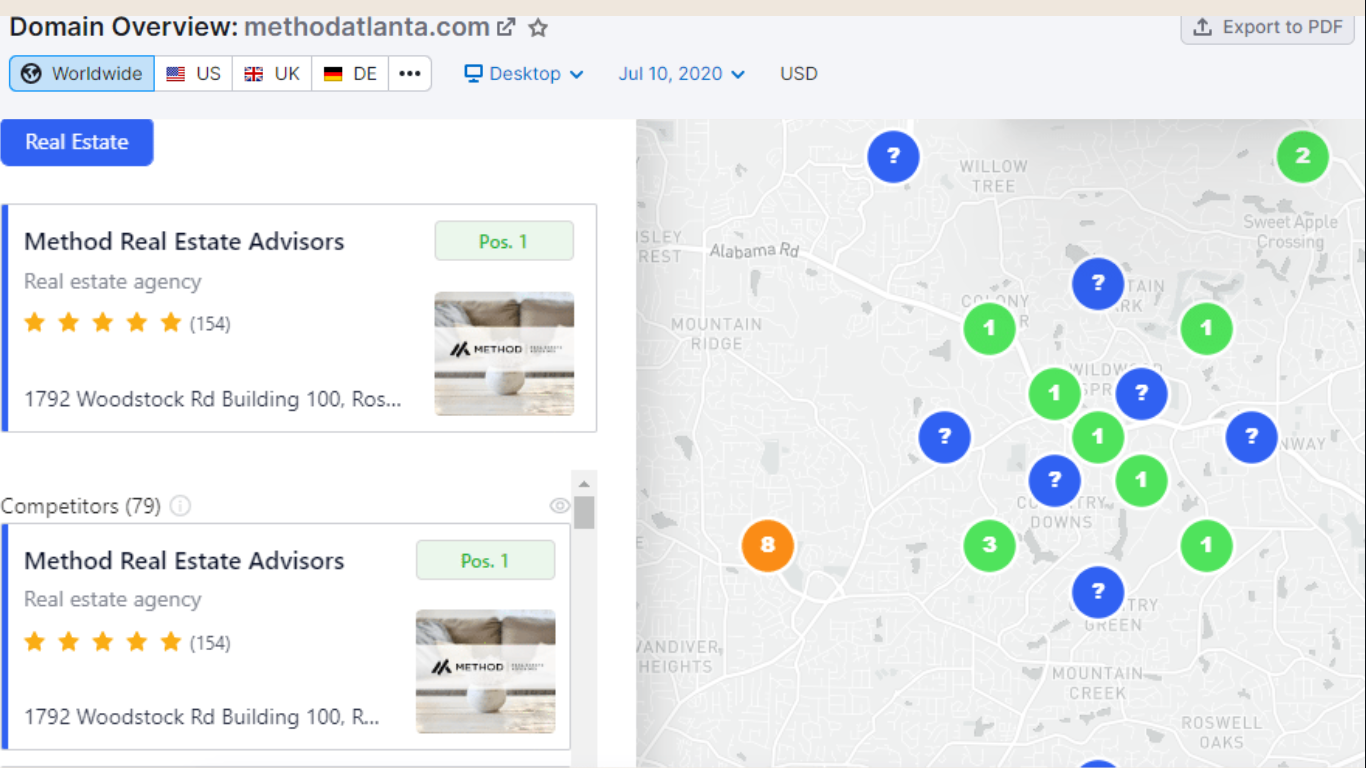Select the green map marker numbered 2
This screenshot has width=1366, height=768.
1302,156
